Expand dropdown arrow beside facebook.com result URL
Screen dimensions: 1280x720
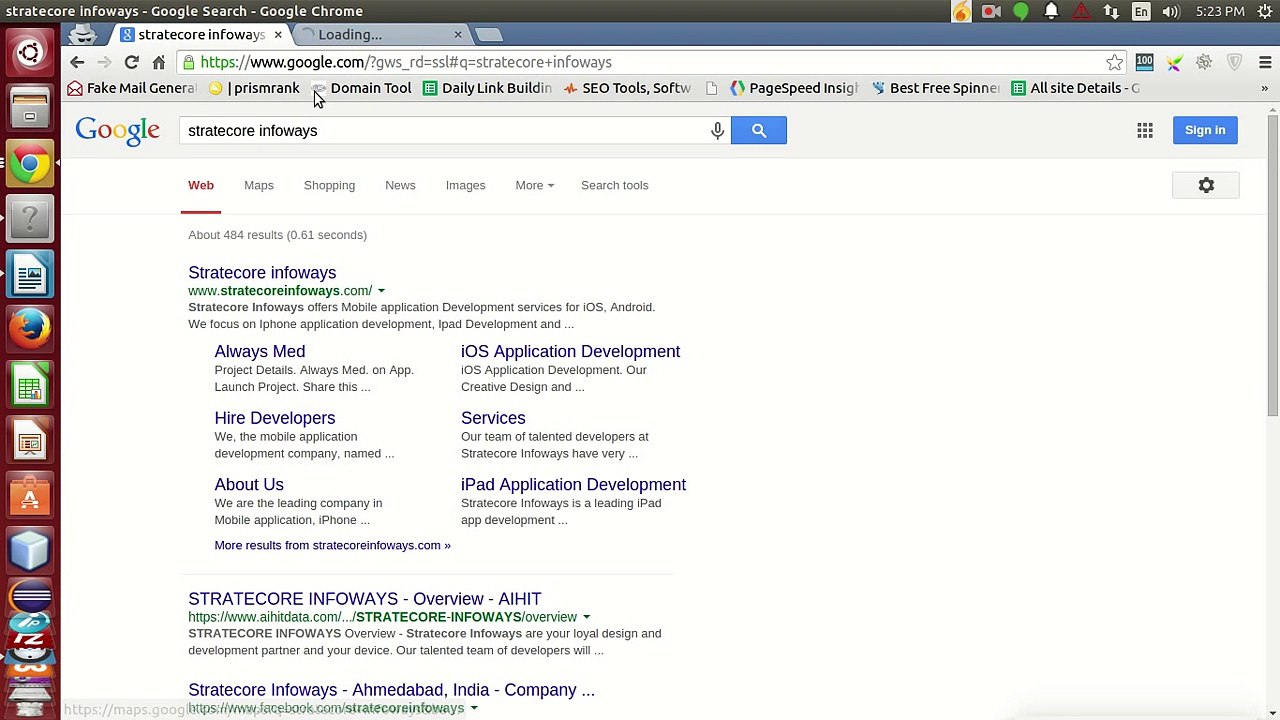474,708
